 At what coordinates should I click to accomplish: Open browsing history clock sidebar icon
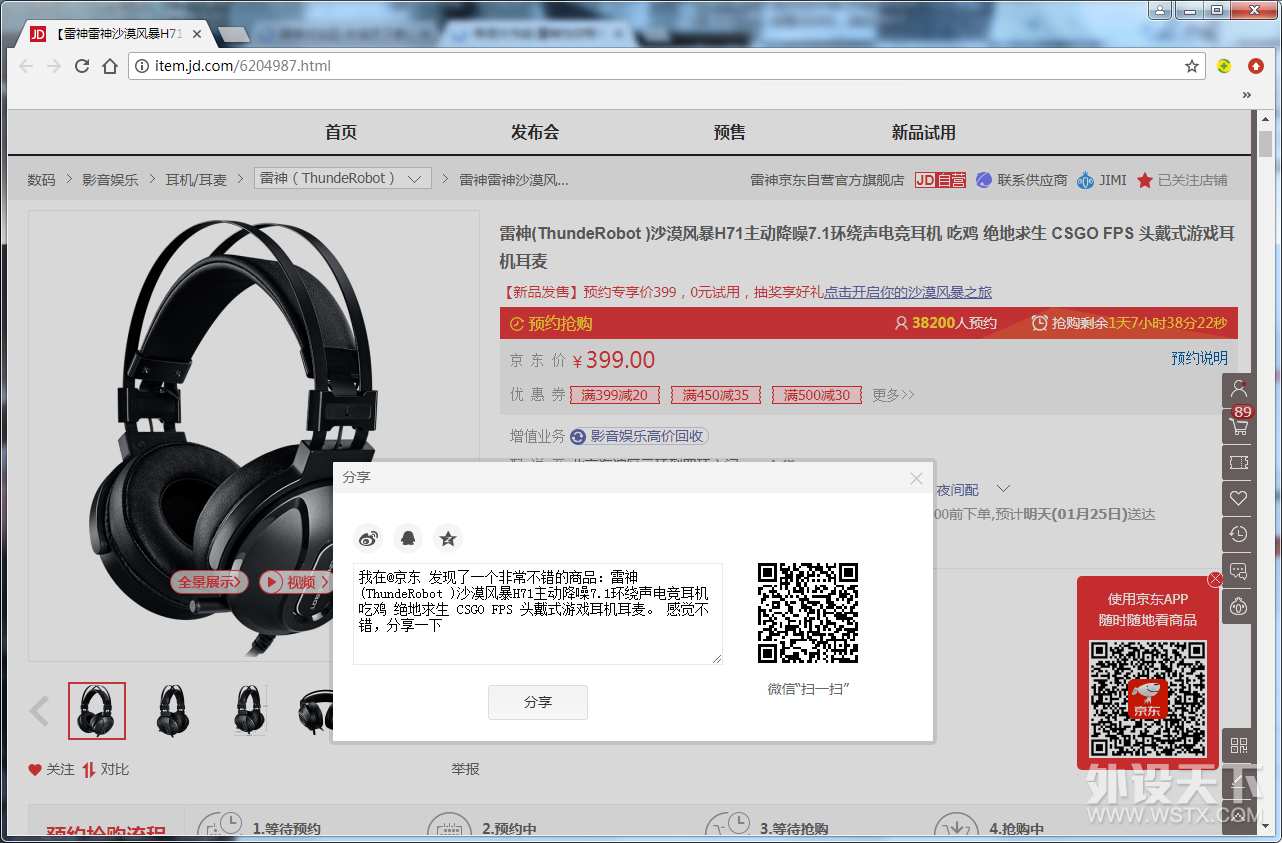(1239, 534)
